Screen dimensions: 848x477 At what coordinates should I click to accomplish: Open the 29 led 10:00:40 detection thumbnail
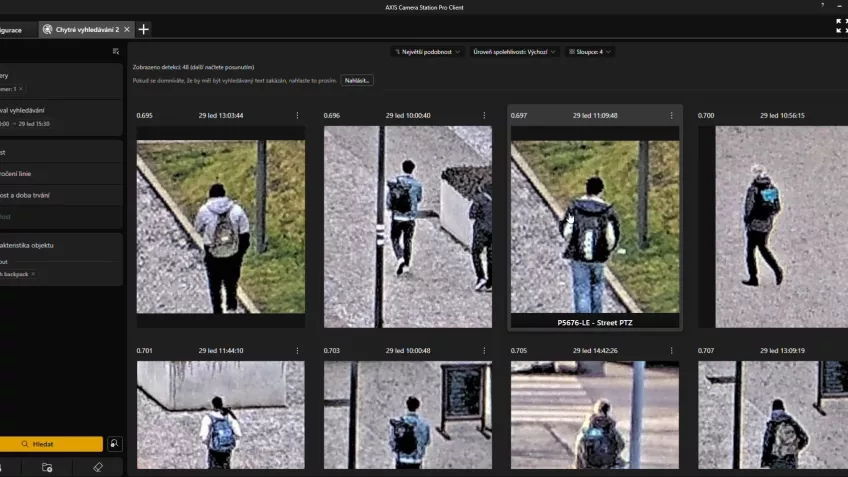click(x=407, y=226)
